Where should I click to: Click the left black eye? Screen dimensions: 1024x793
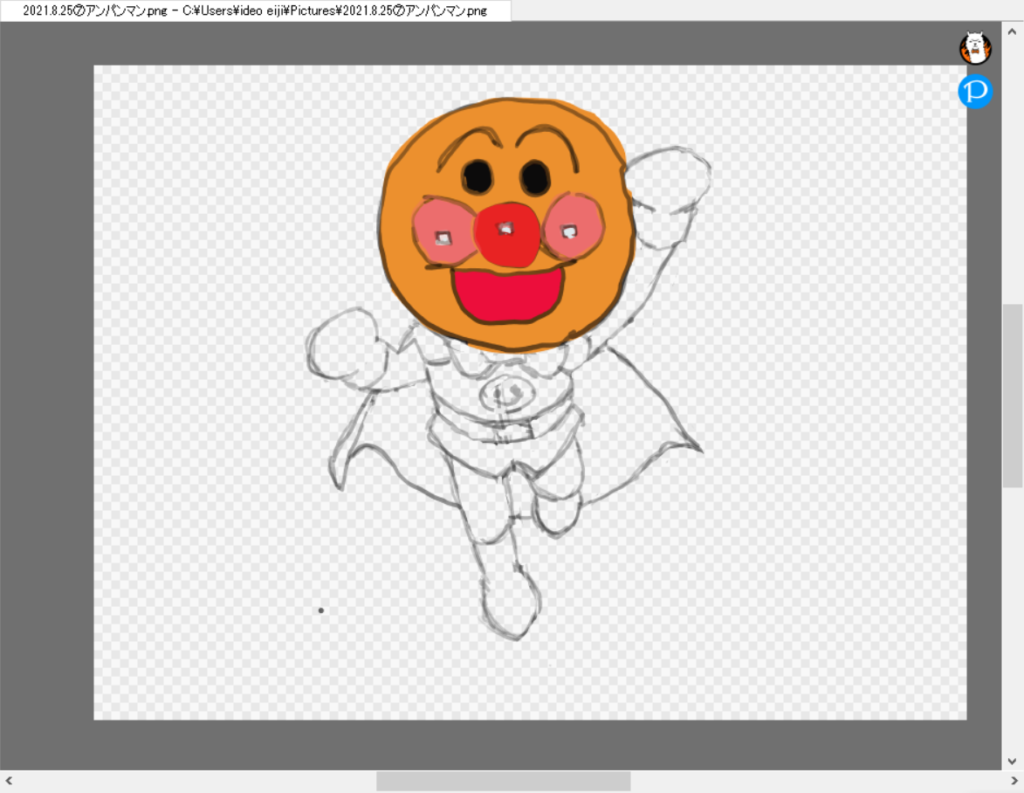[x=477, y=177]
